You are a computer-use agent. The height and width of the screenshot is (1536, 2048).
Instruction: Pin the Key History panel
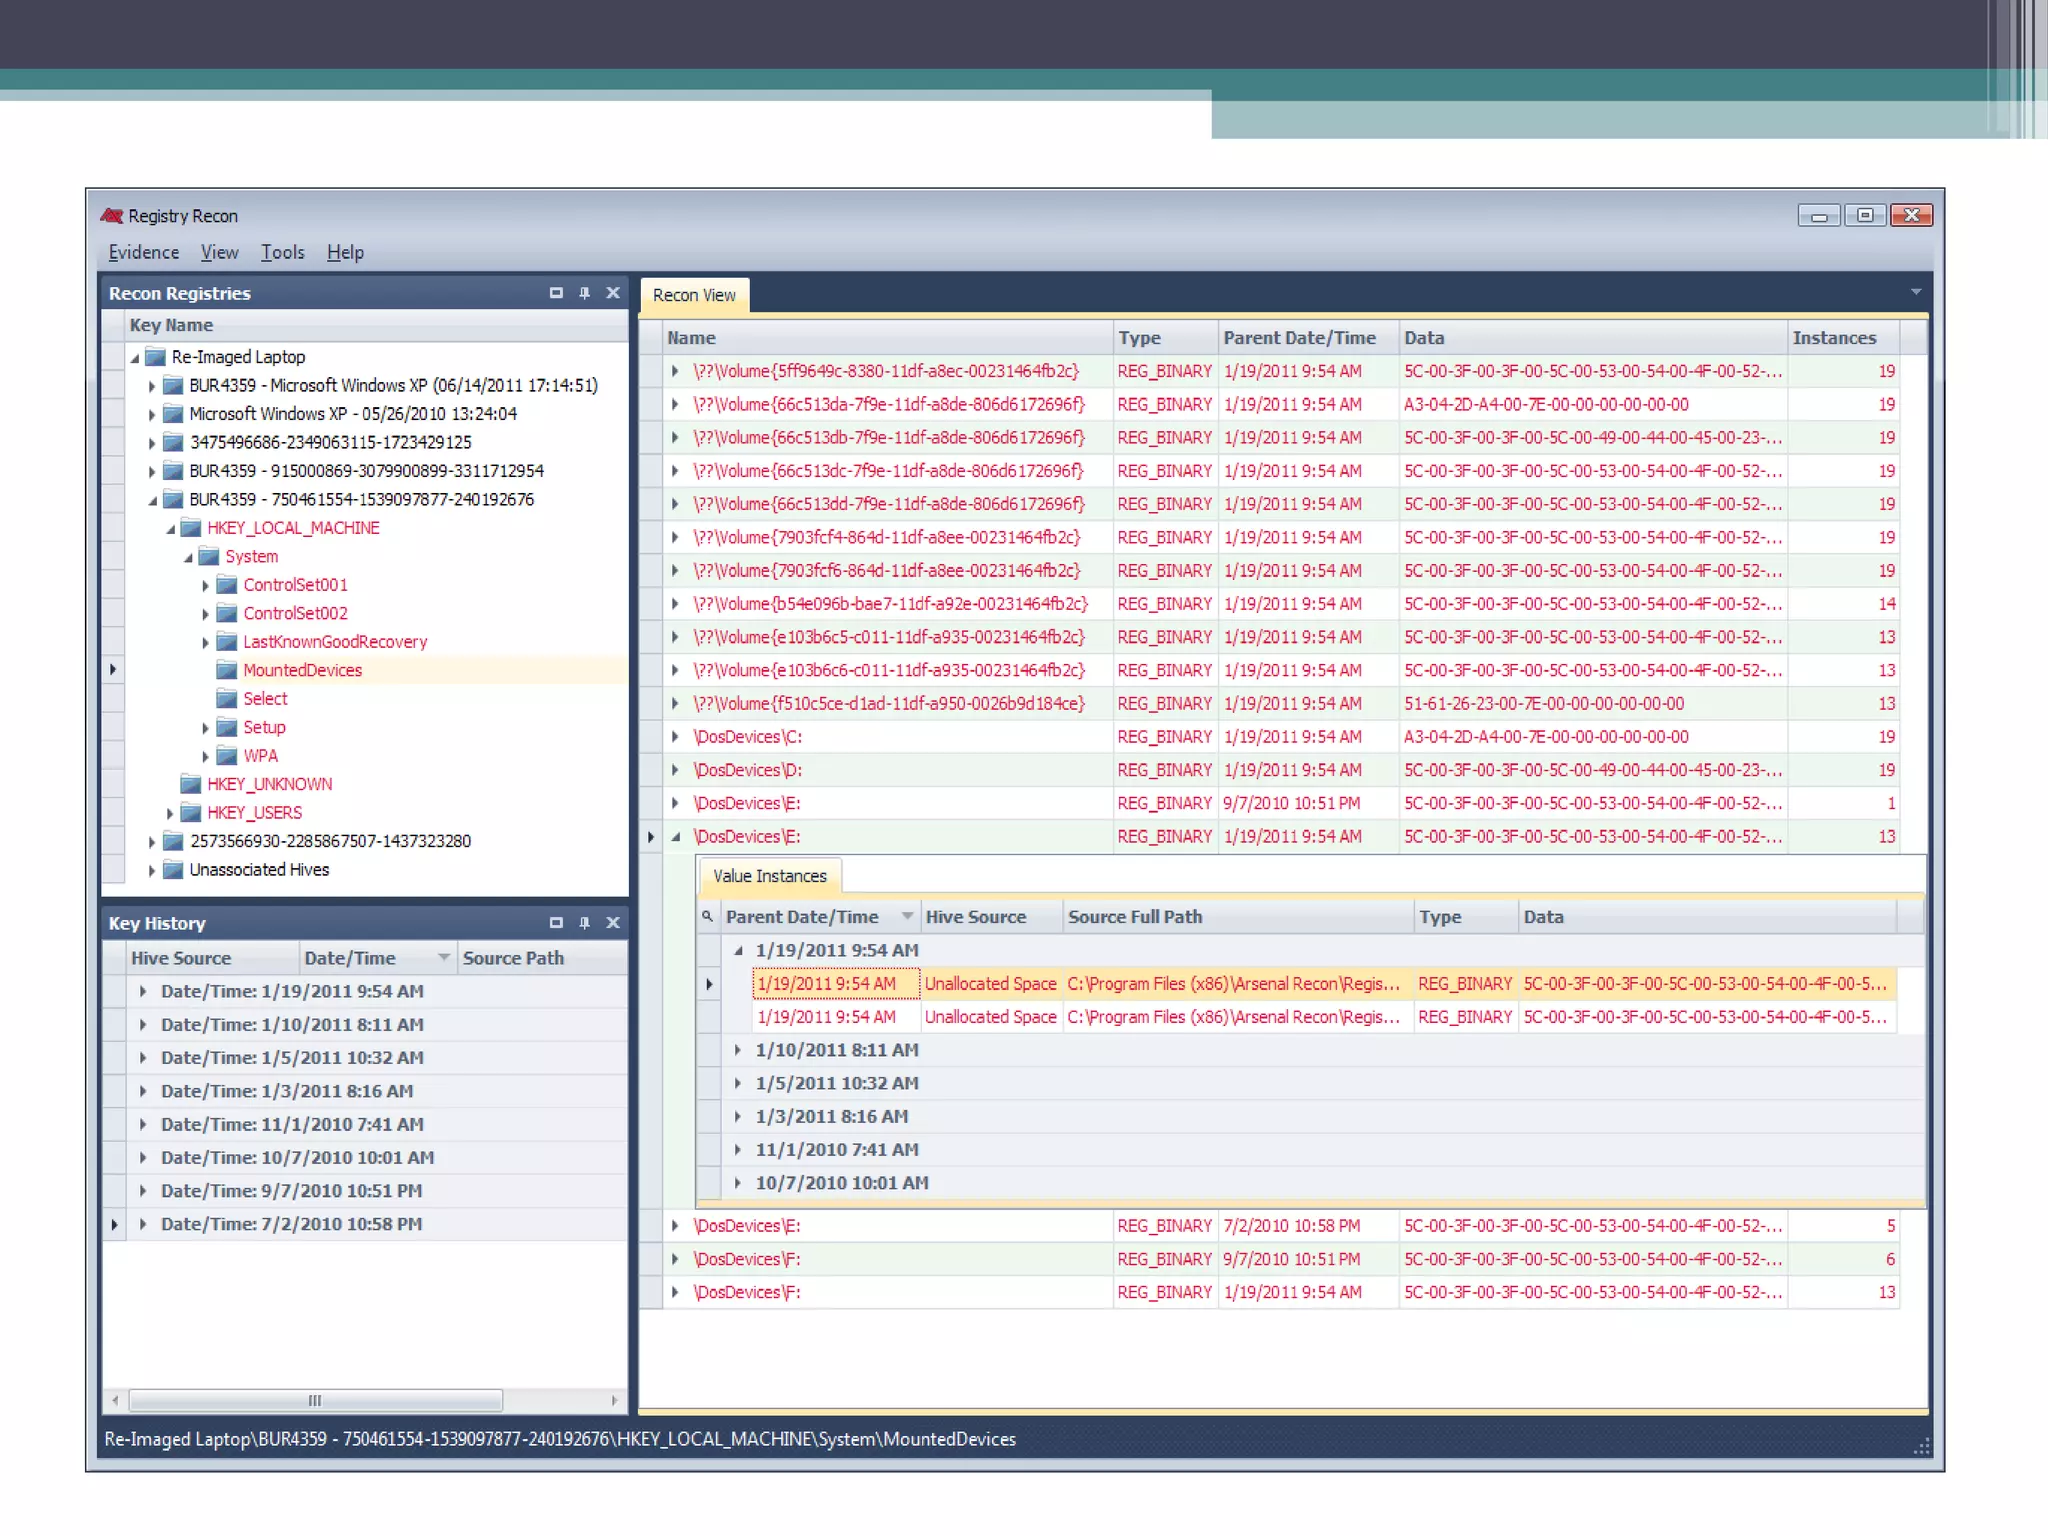point(585,923)
